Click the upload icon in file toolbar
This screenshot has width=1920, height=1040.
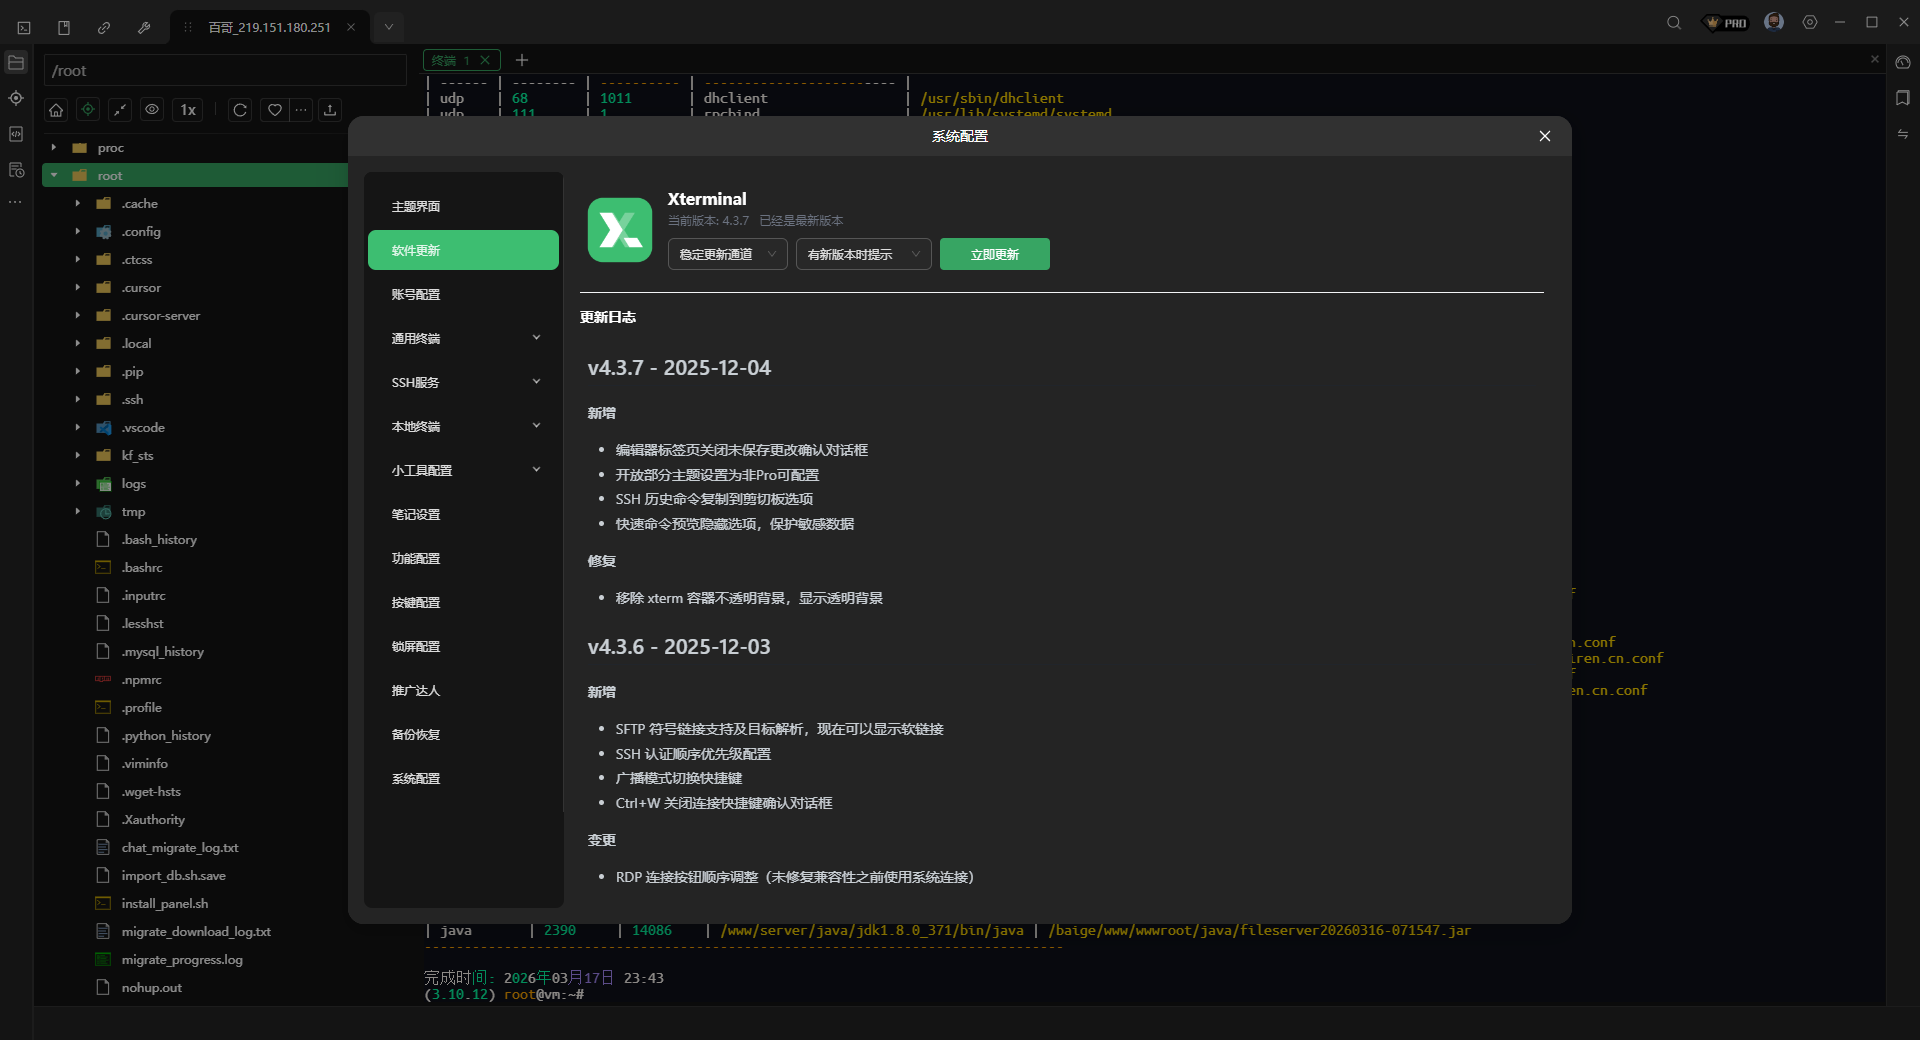330,110
